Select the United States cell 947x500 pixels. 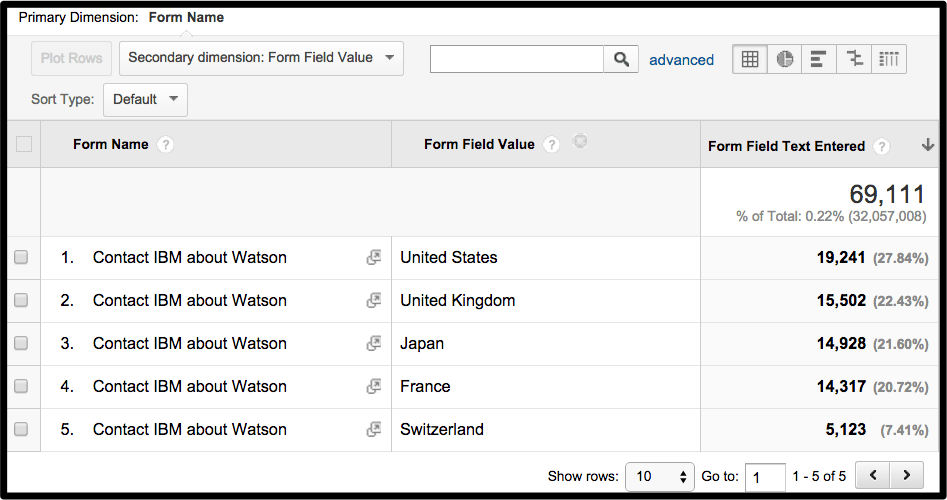pos(449,257)
